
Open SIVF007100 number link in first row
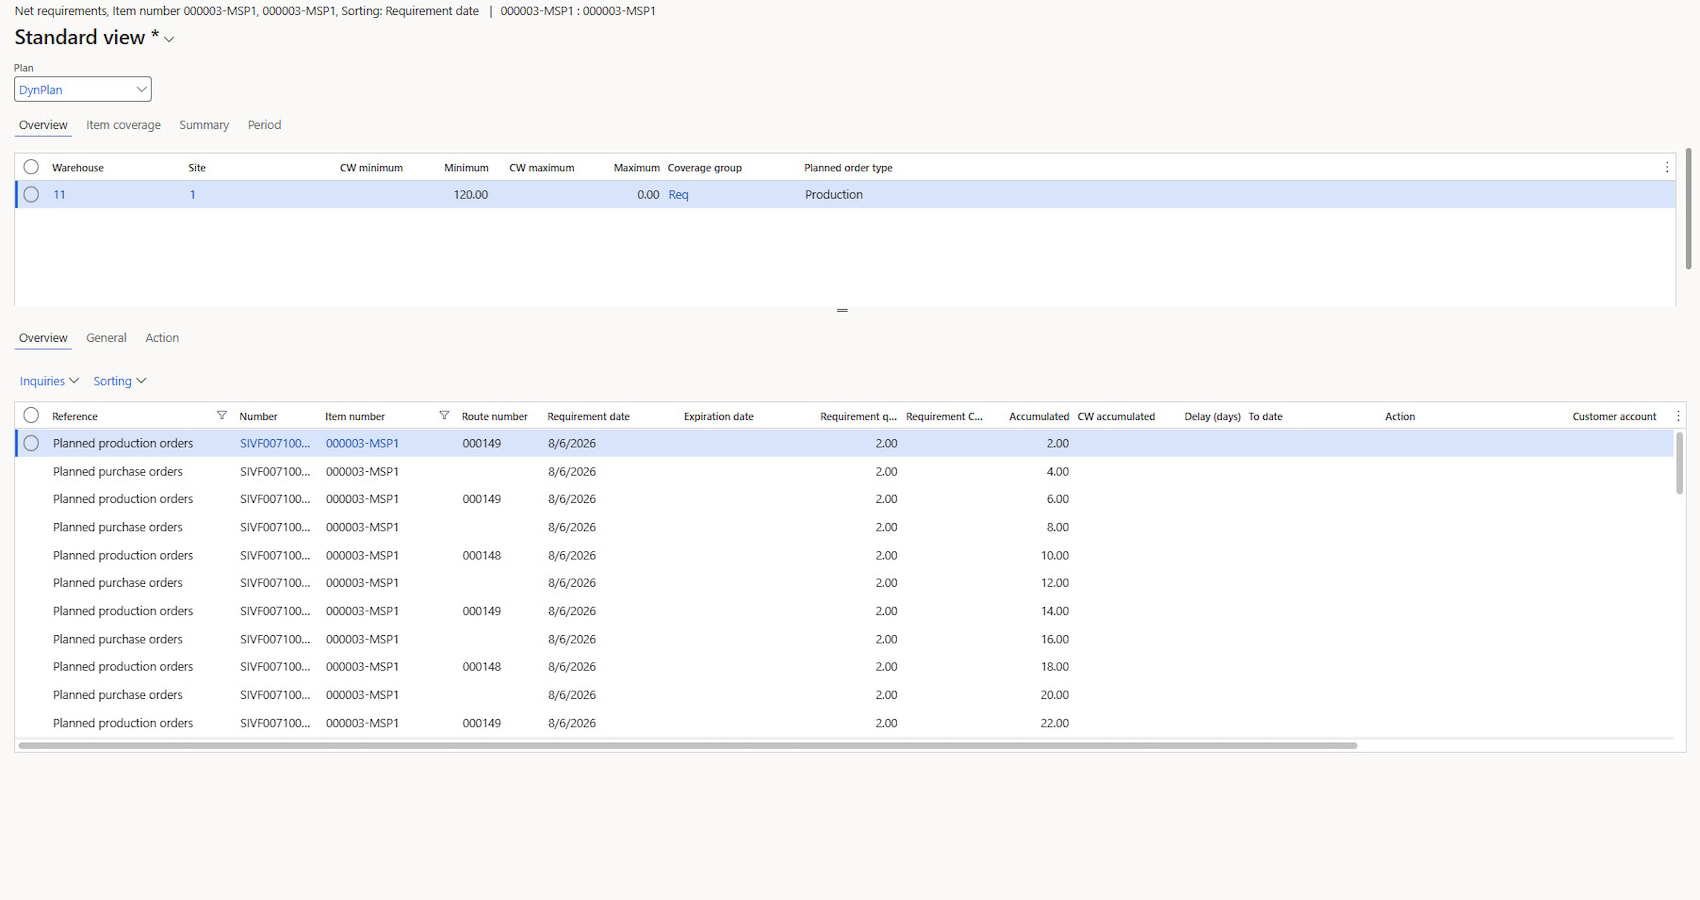pyautogui.click(x=275, y=443)
